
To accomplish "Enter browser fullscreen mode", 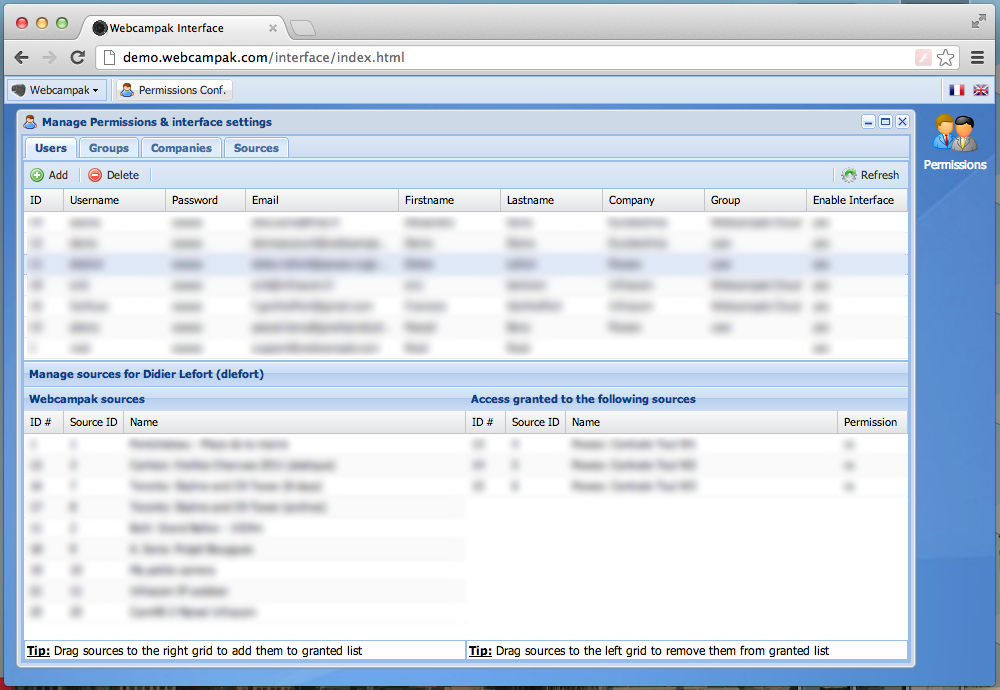I will click(978, 22).
